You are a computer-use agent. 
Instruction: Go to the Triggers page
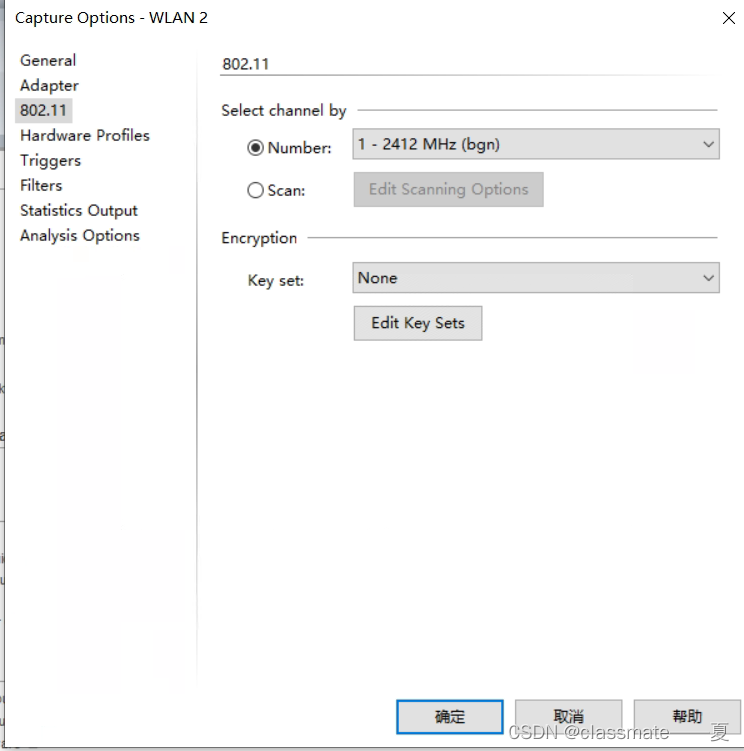pos(50,160)
